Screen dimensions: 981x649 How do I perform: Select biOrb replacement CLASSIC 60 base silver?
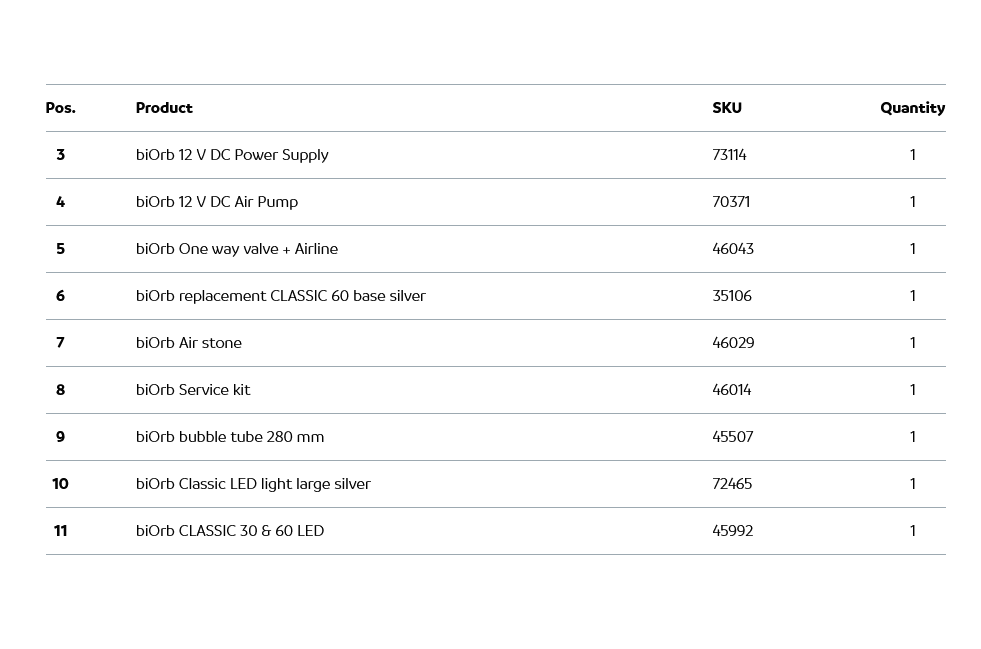[x=281, y=296]
